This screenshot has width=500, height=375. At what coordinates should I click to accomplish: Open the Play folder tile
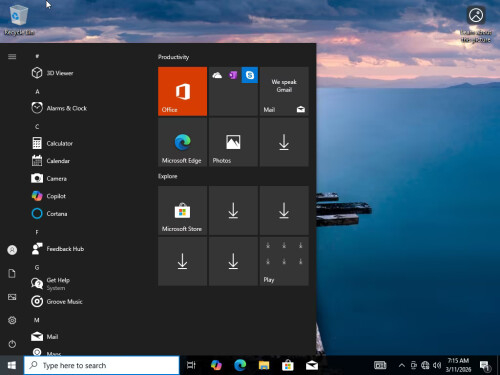click(x=284, y=261)
